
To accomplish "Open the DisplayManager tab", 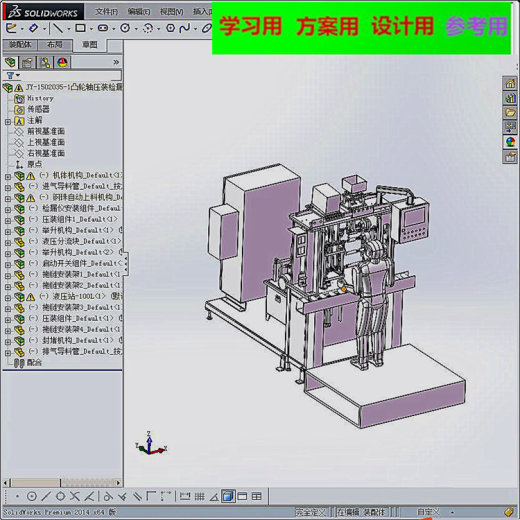I will [62, 62].
